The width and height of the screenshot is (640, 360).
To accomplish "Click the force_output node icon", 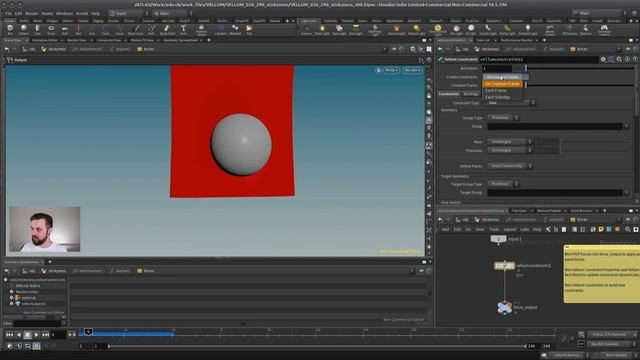I will (x=504, y=307).
